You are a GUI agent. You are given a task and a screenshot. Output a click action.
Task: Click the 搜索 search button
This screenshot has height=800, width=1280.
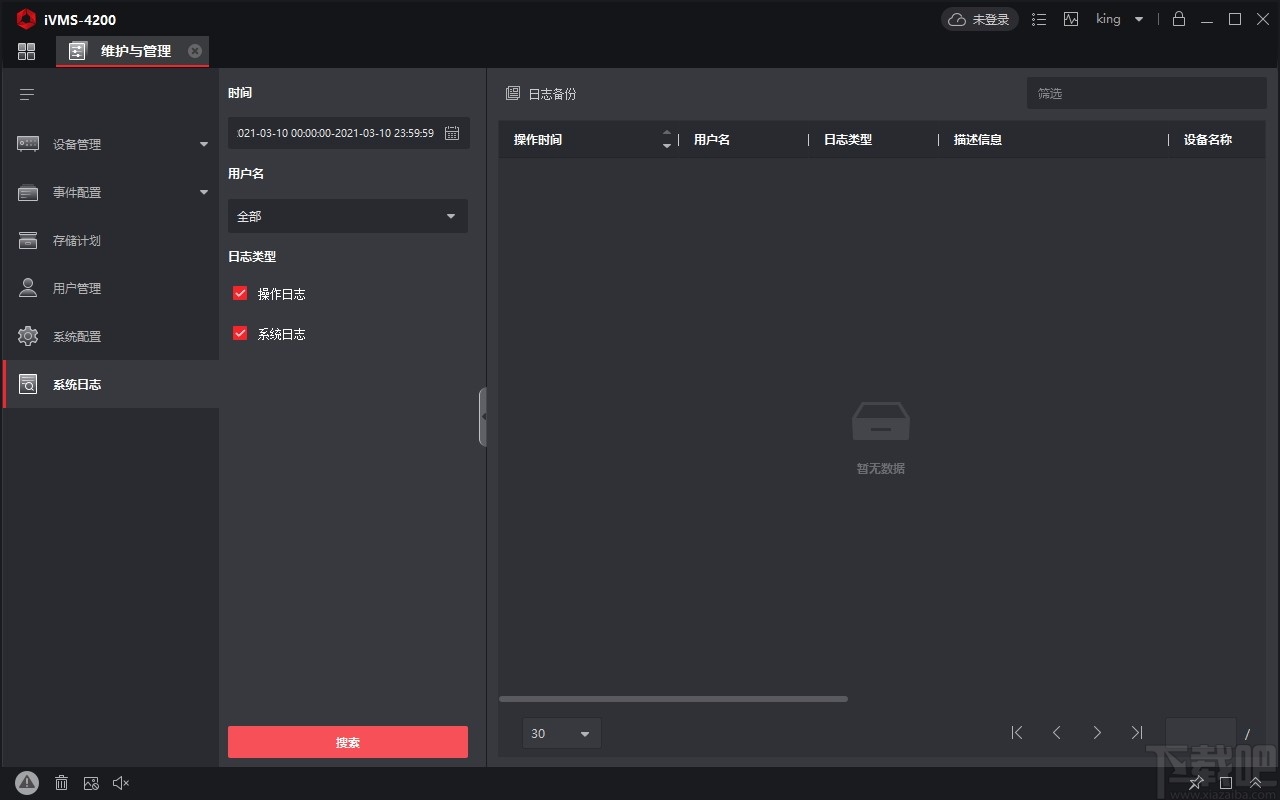tap(347, 742)
